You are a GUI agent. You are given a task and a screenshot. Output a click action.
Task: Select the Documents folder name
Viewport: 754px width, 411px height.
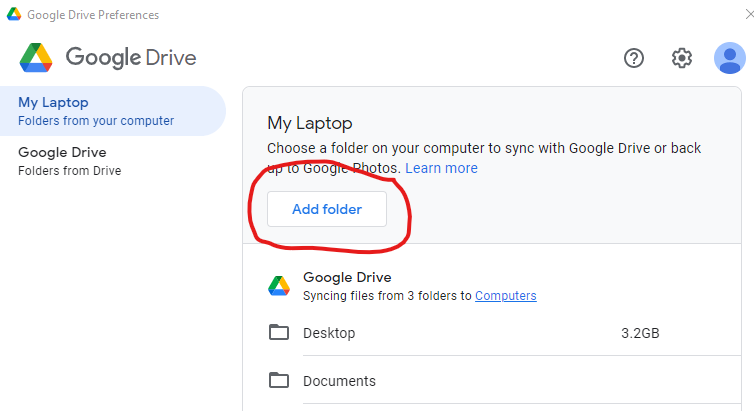[339, 381]
